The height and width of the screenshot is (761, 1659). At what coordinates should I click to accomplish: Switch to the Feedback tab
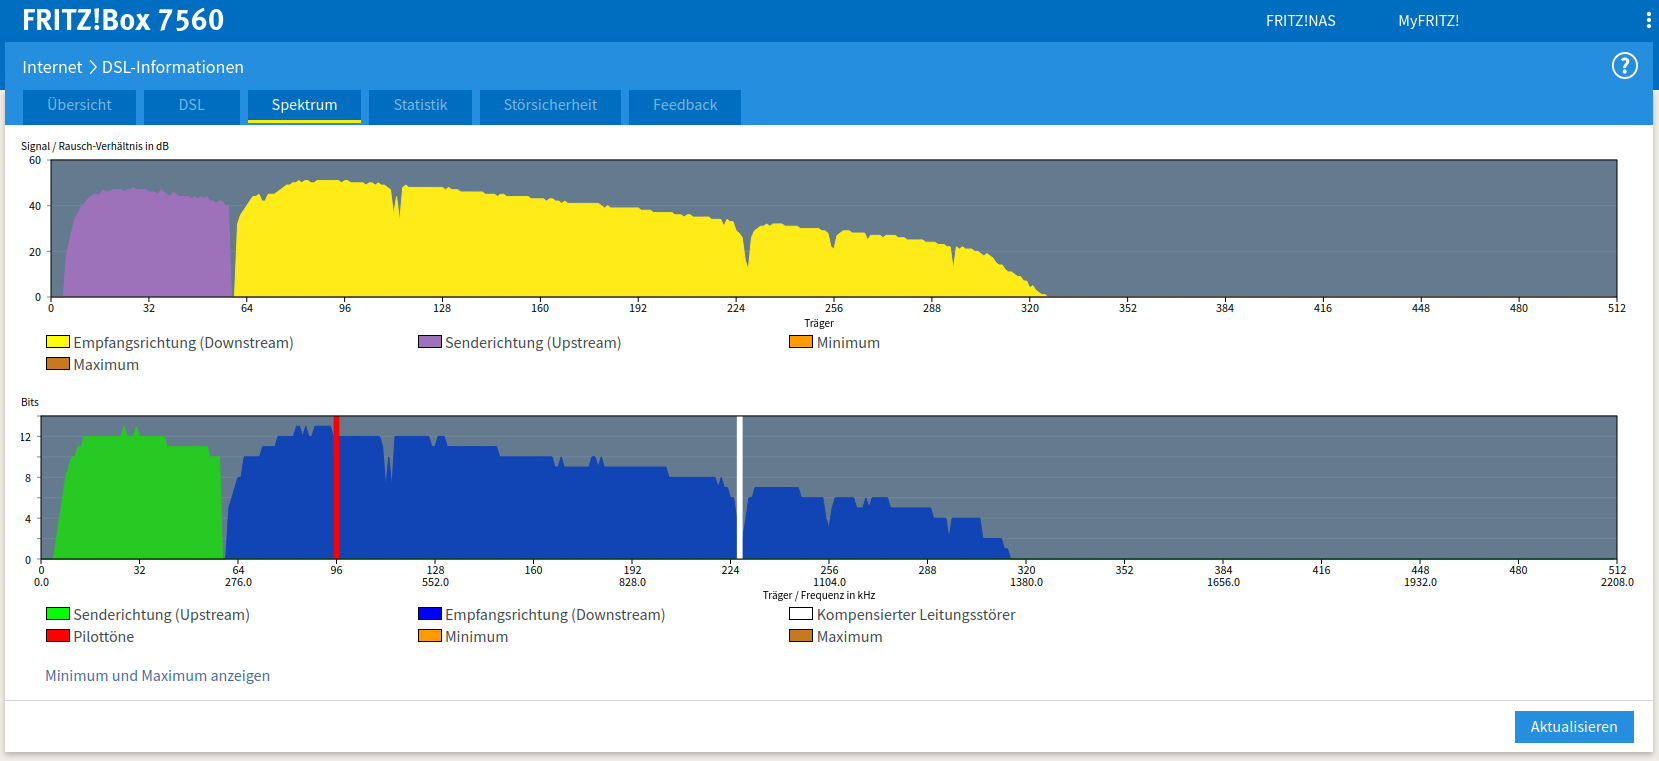(x=685, y=105)
